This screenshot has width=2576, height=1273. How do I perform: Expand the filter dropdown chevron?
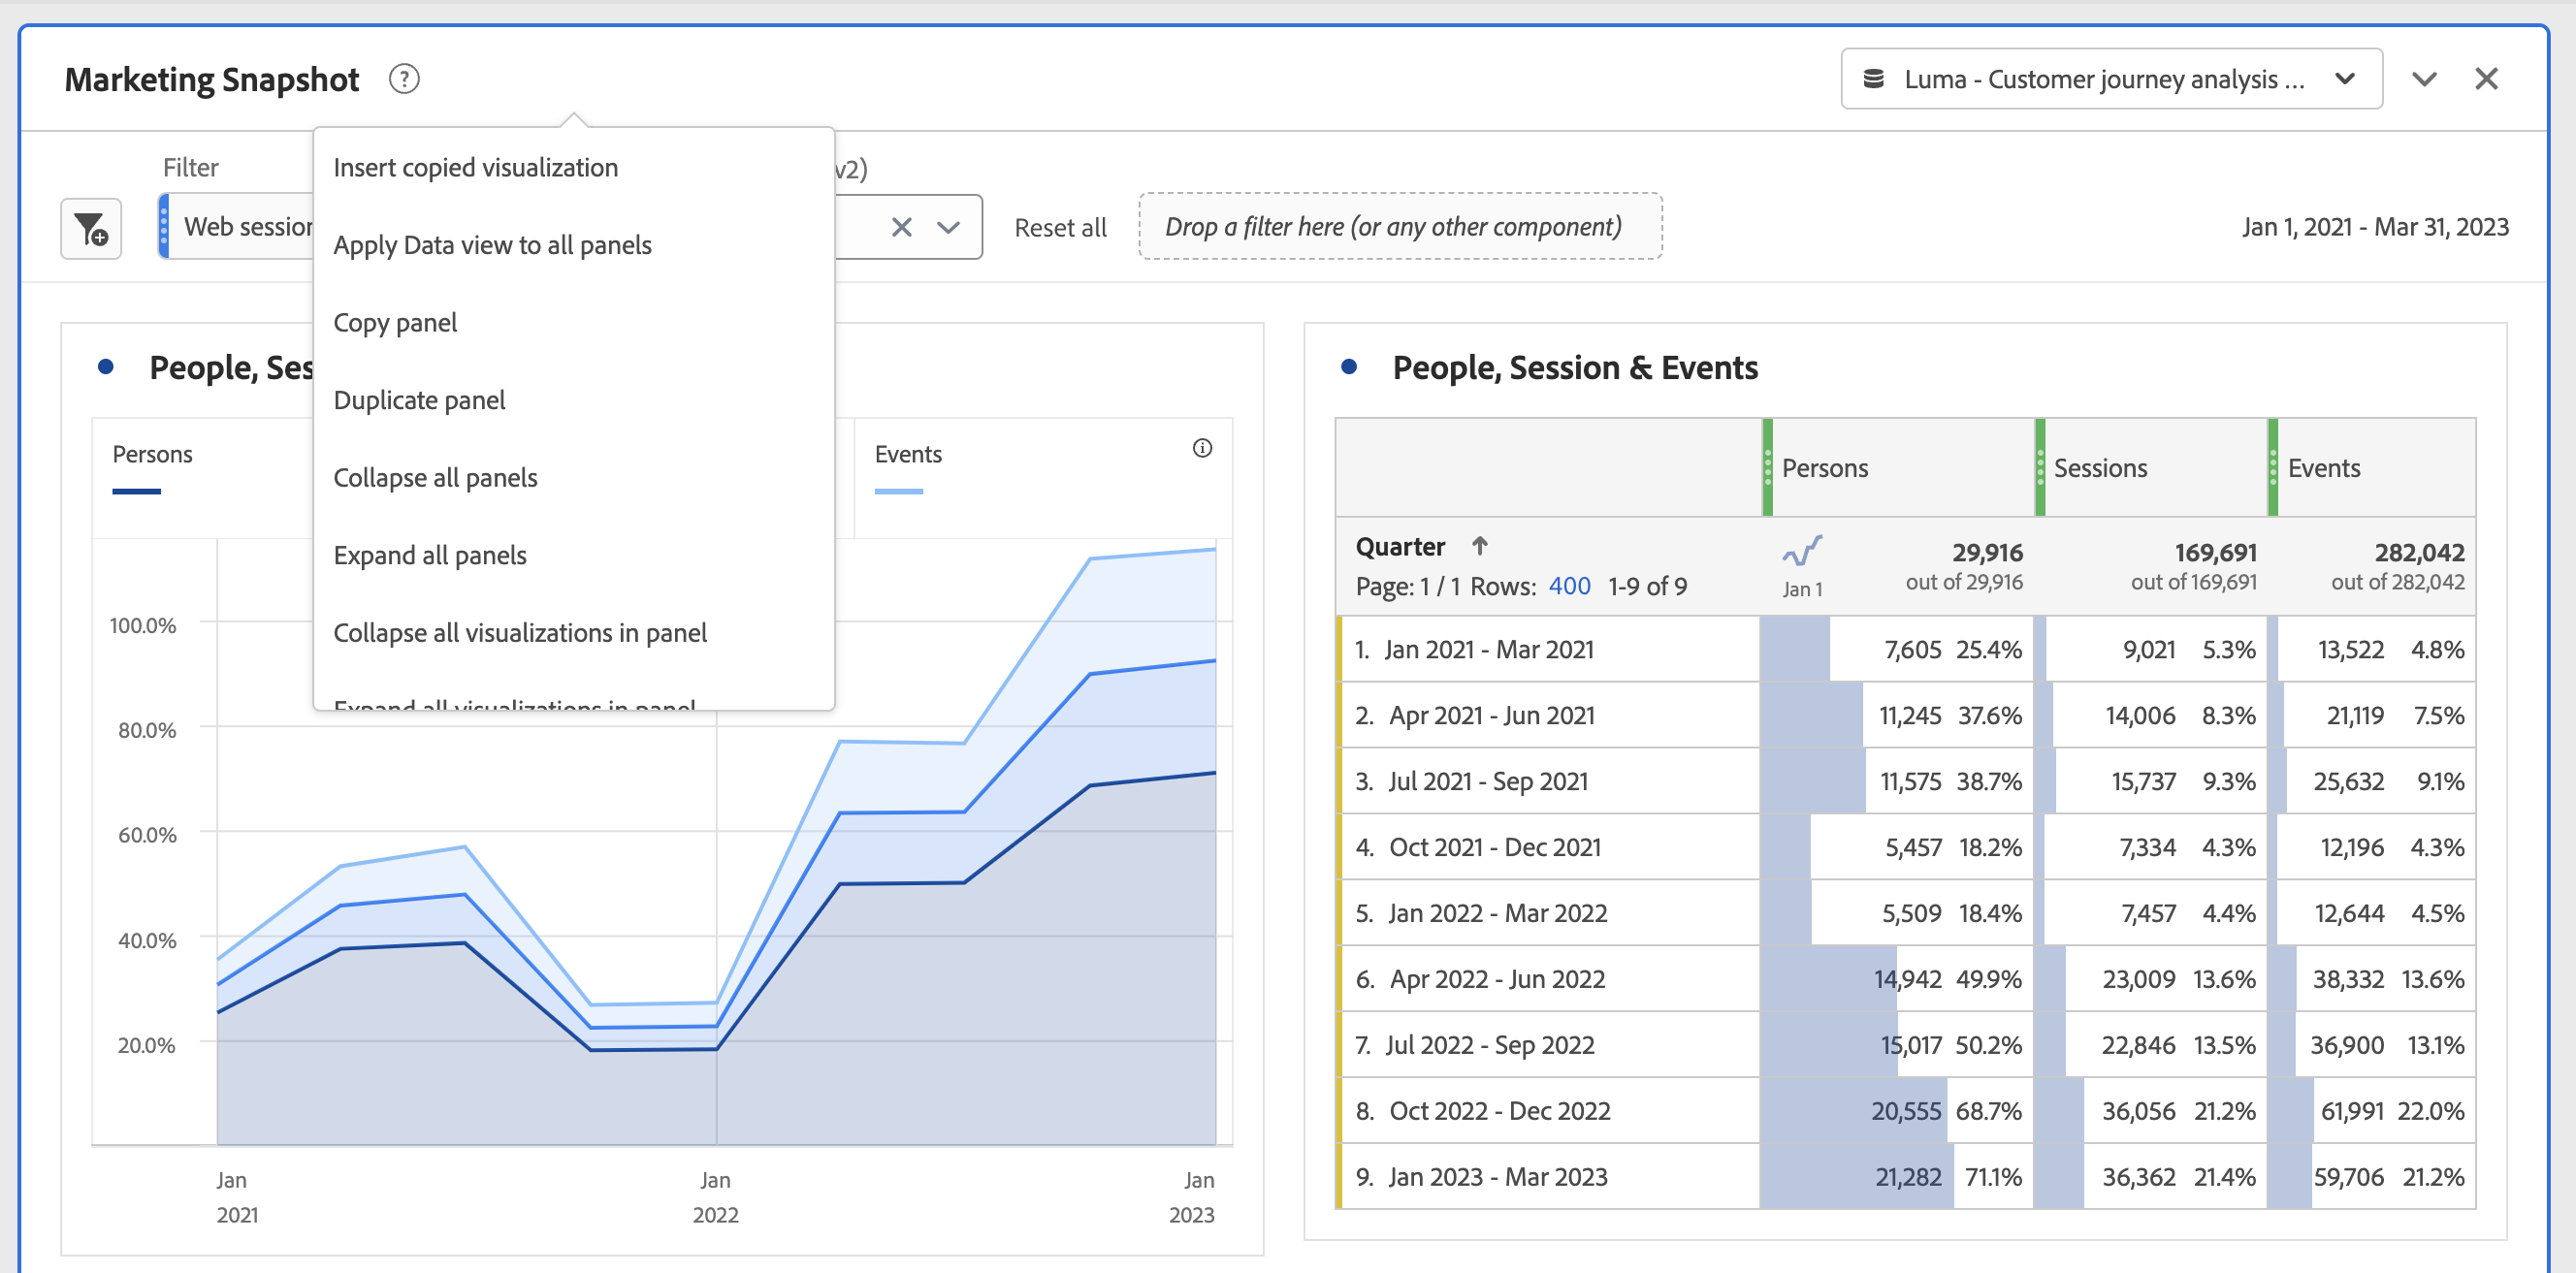point(948,228)
